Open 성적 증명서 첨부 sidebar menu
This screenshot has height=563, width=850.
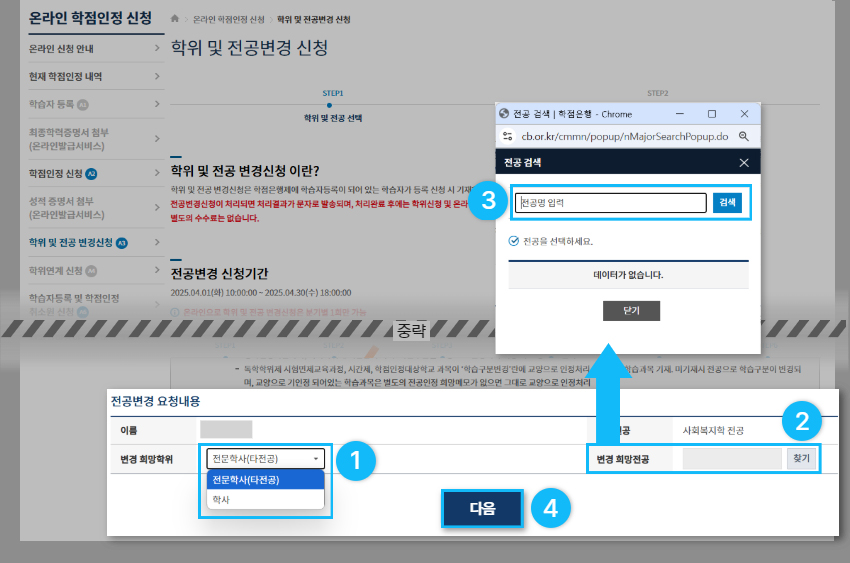pyautogui.click(x=95, y=208)
